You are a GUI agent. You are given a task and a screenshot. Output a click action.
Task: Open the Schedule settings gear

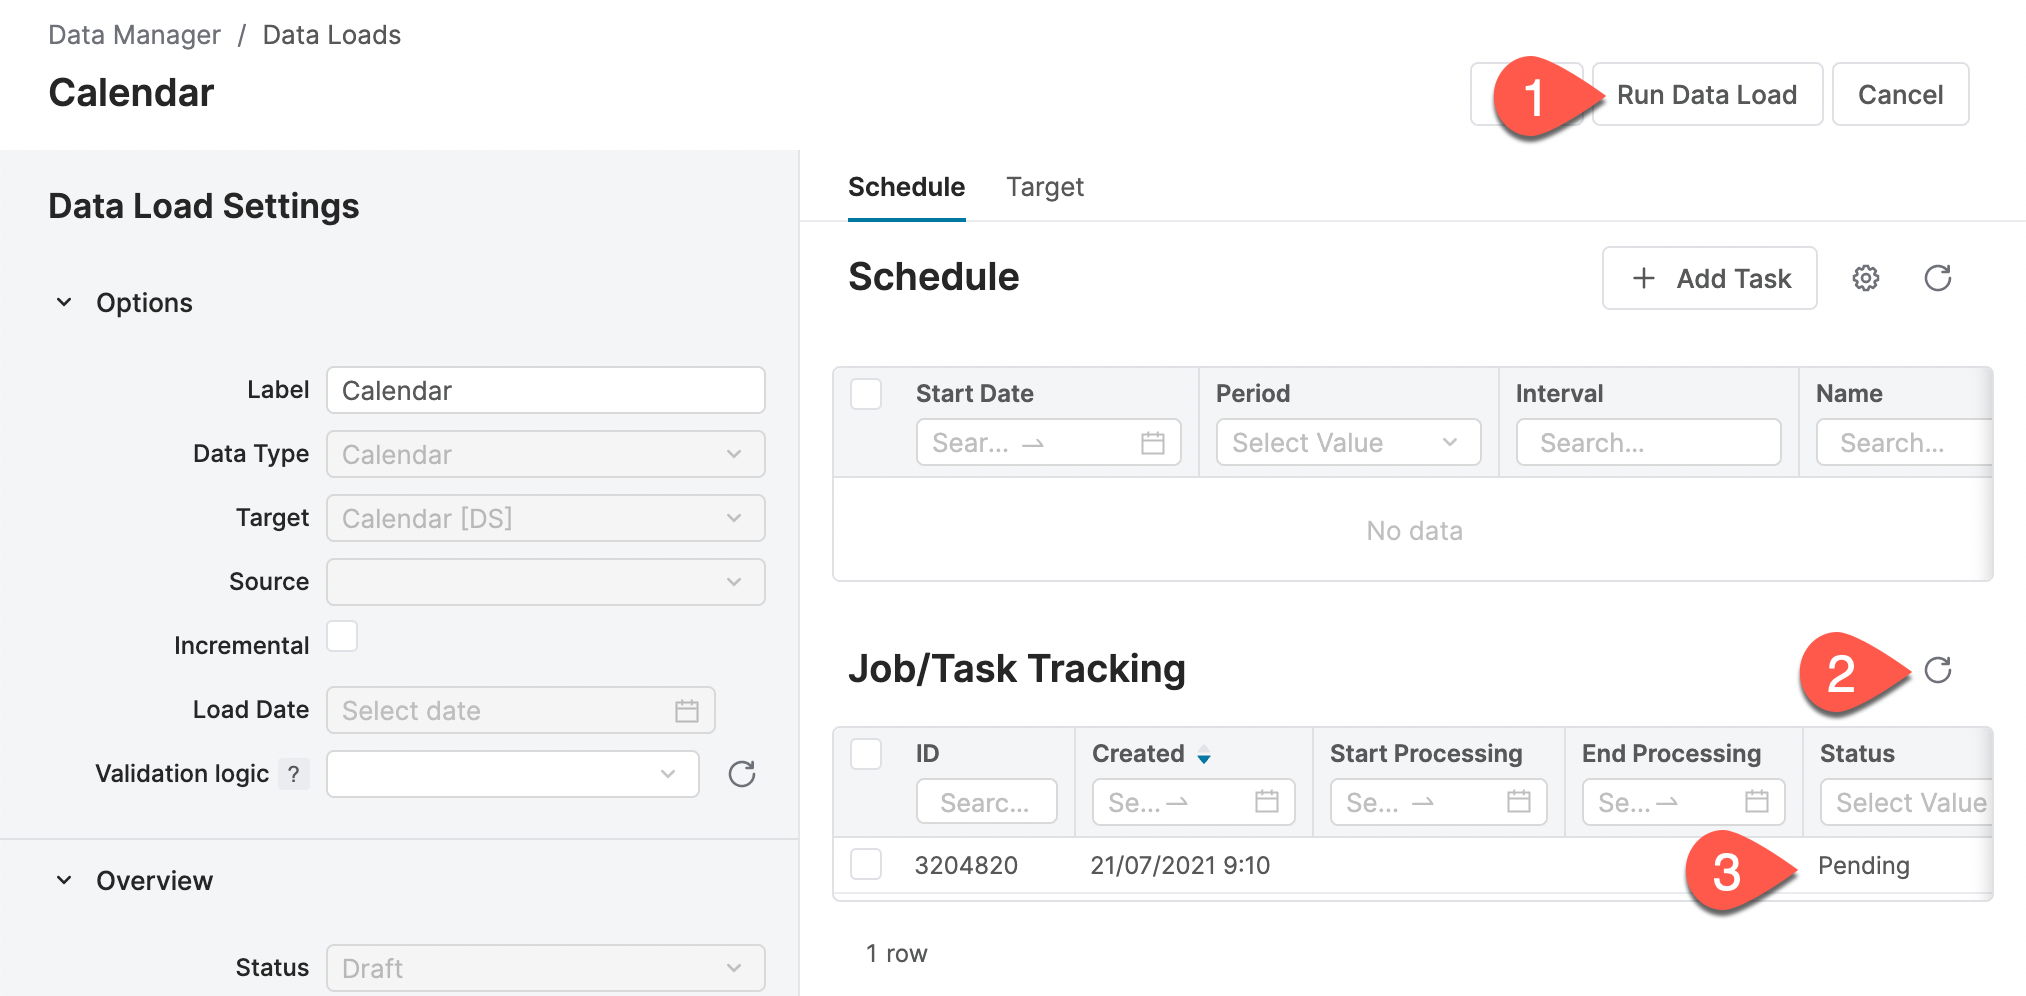pyautogui.click(x=1866, y=278)
